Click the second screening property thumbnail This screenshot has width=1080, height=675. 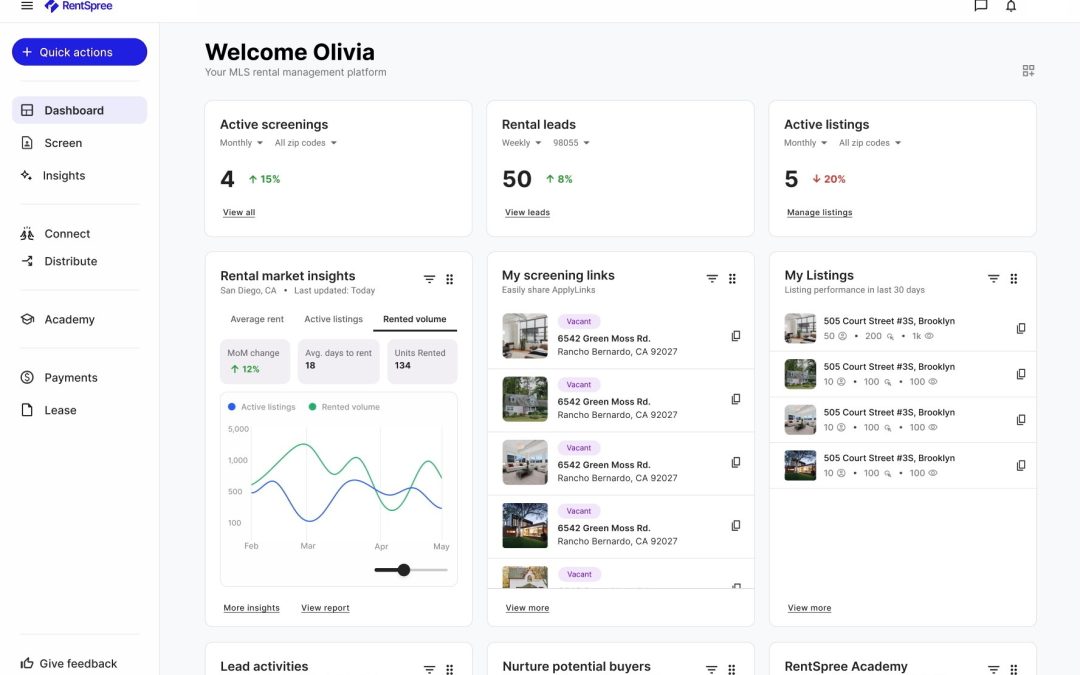point(525,399)
